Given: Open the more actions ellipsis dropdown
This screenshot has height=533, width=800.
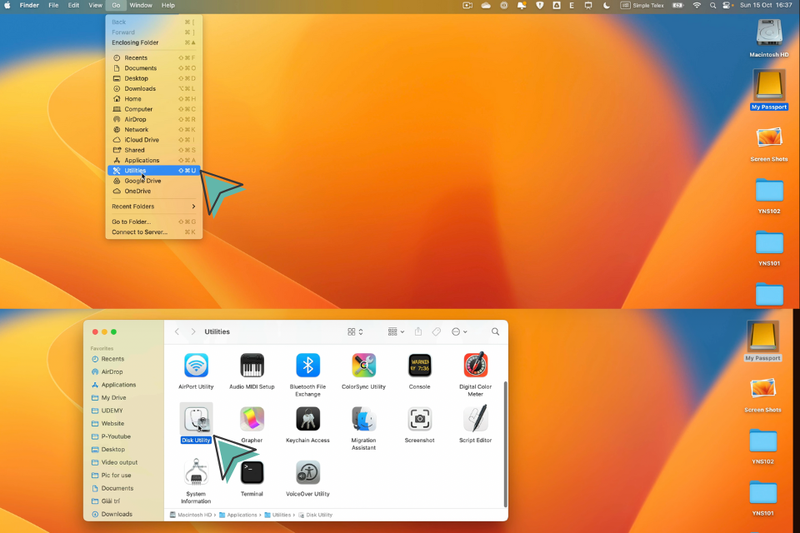Looking at the screenshot, I should tap(459, 332).
